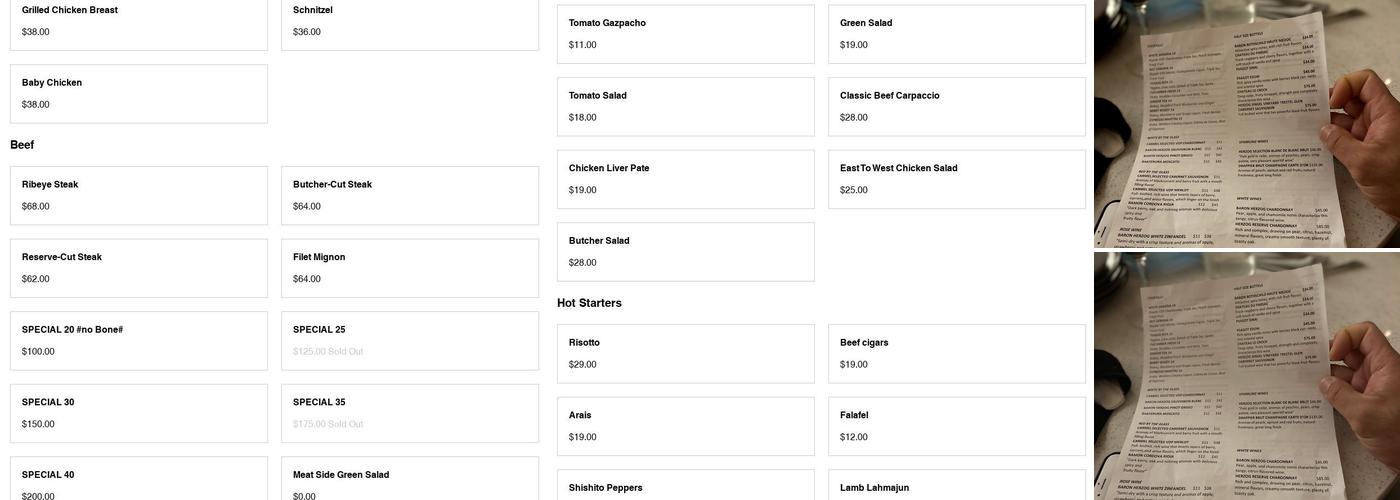Select the Tomato Gazpacho starter
The width and height of the screenshot is (1400, 500).
pyautogui.click(x=686, y=34)
